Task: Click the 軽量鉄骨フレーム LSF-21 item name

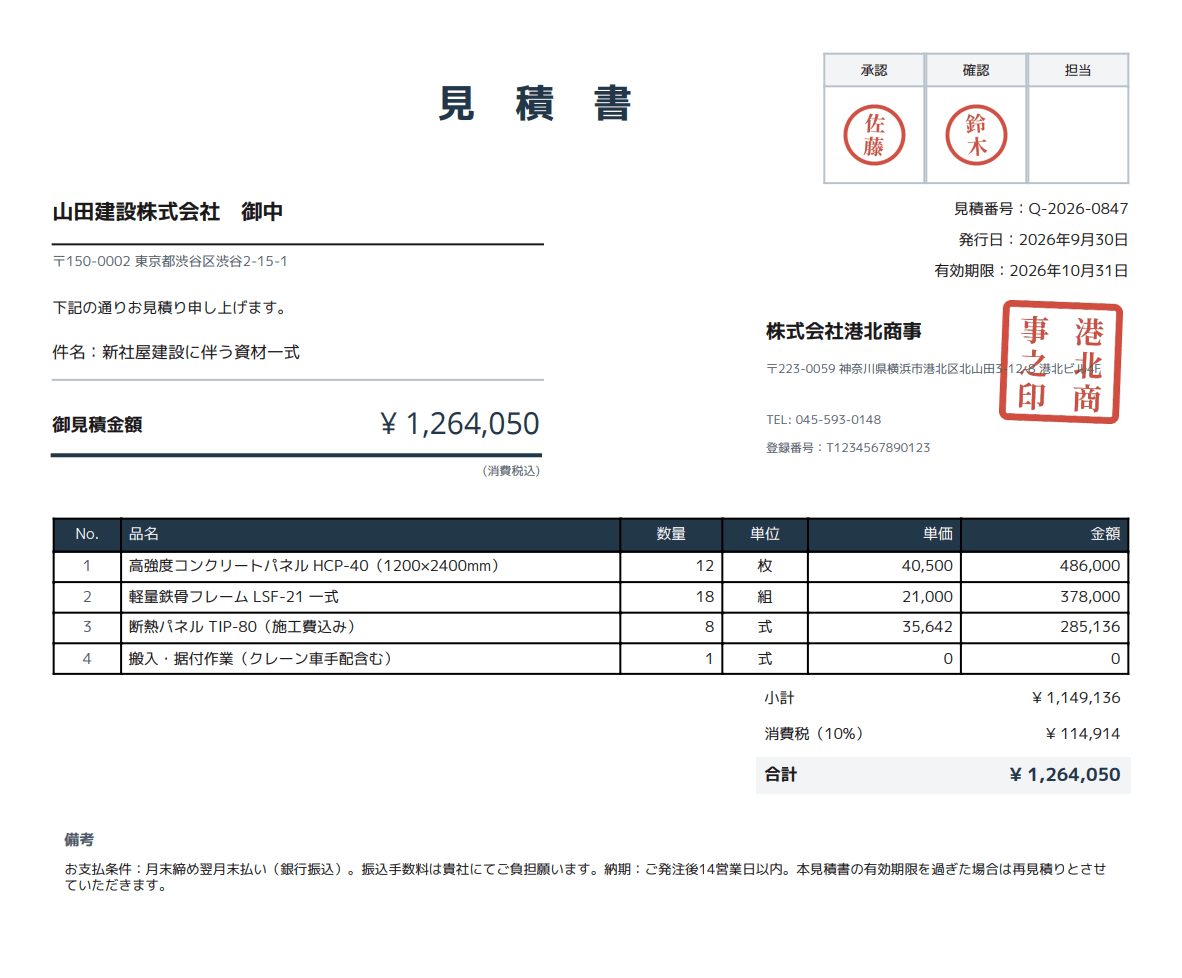Action: click(234, 596)
